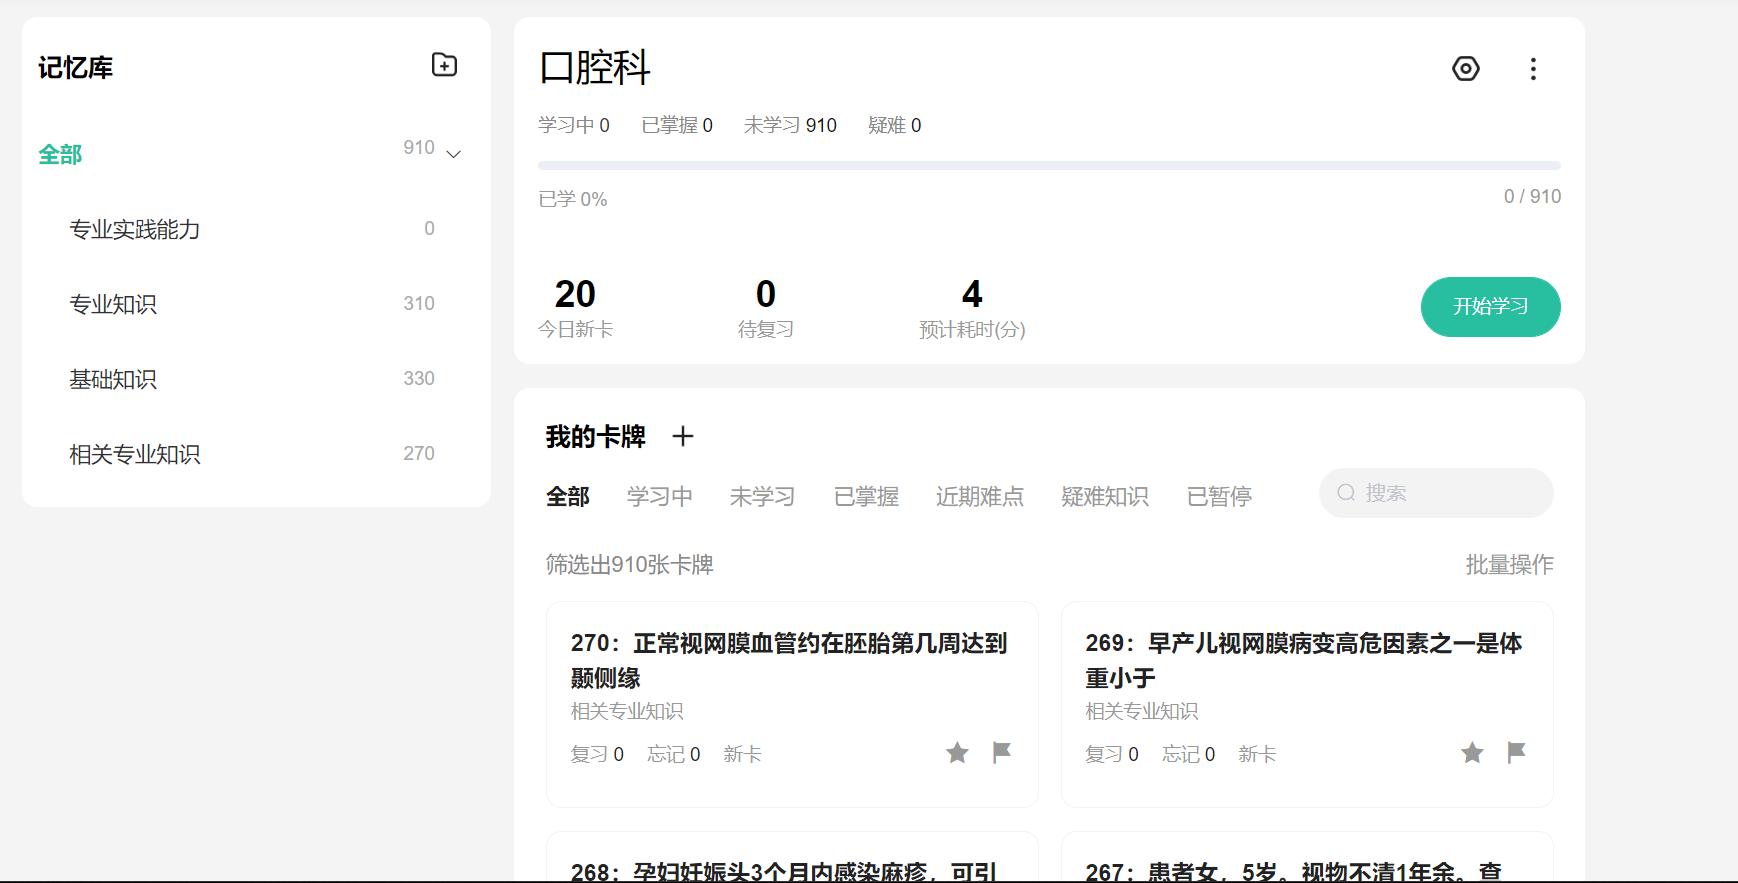This screenshot has width=1738, height=883.
Task: Open the 口腔科 deck settings icon
Action: tap(1466, 69)
